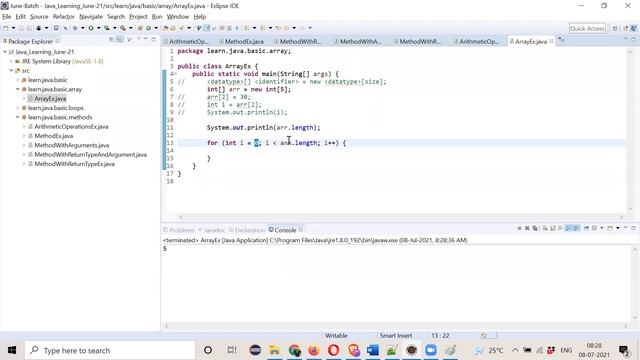The height and width of the screenshot is (360, 640).
Task: Expand the learn.java.basic.loops package
Action: tap(18, 108)
